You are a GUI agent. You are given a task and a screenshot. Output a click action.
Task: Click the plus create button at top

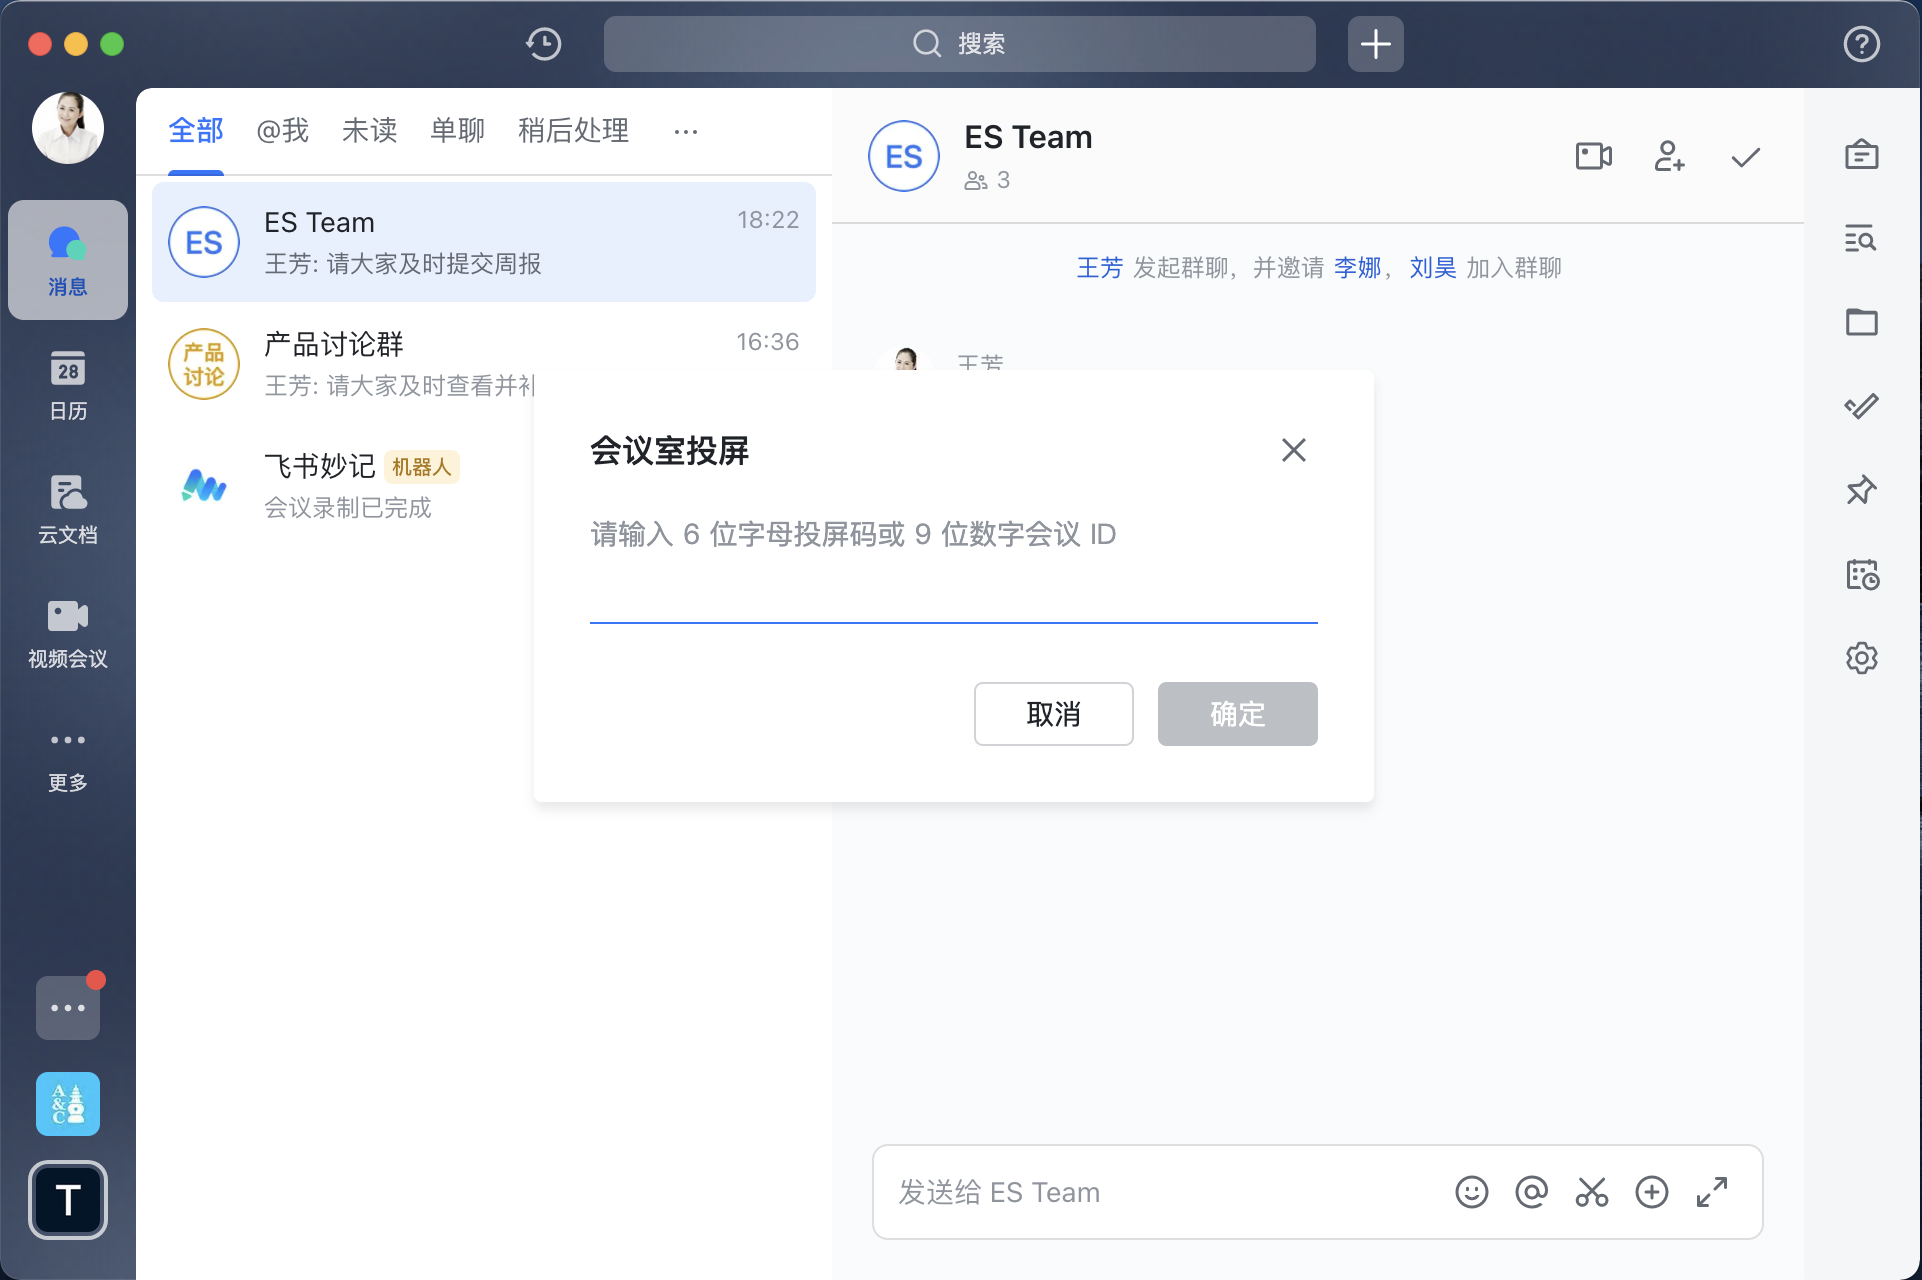click(1375, 44)
